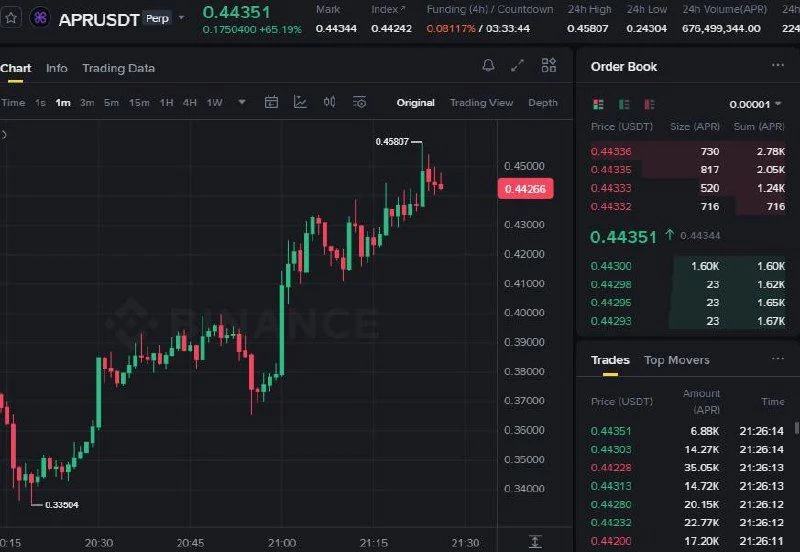Viewport: 800px width, 552px height.
Task: Click ask price 0.44332 row
Action: coord(687,206)
